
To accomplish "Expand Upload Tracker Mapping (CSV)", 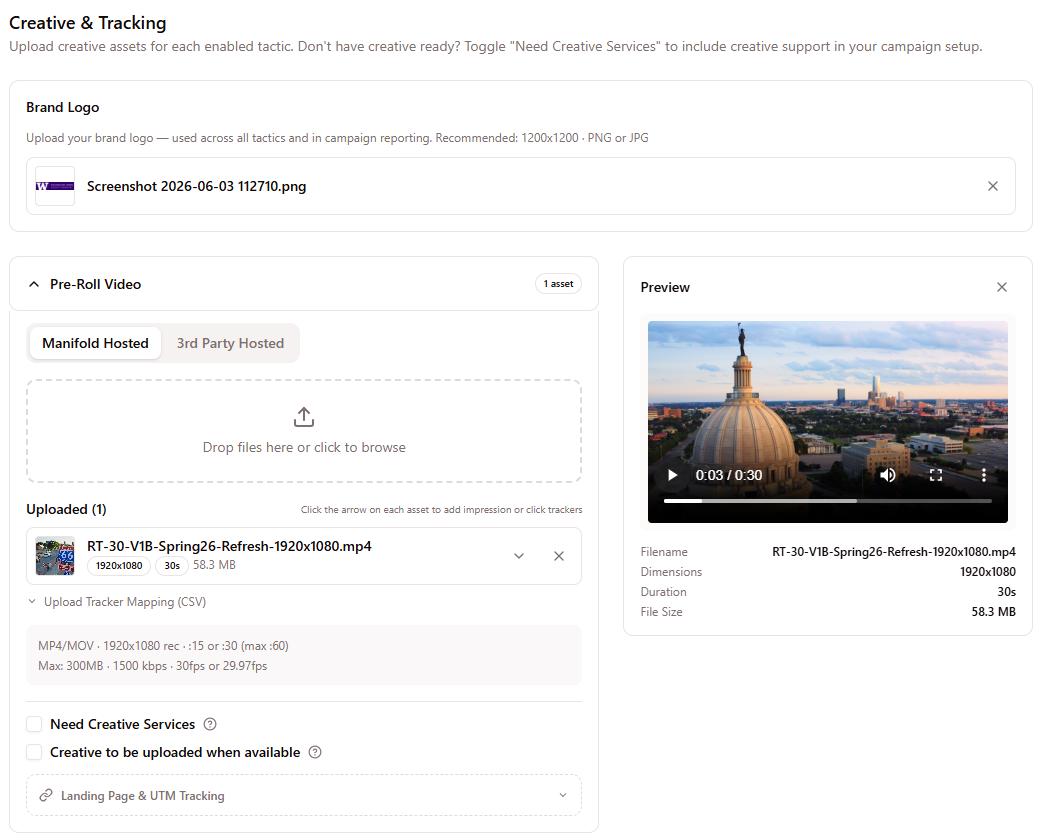I will pyautogui.click(x=117, y=602).
